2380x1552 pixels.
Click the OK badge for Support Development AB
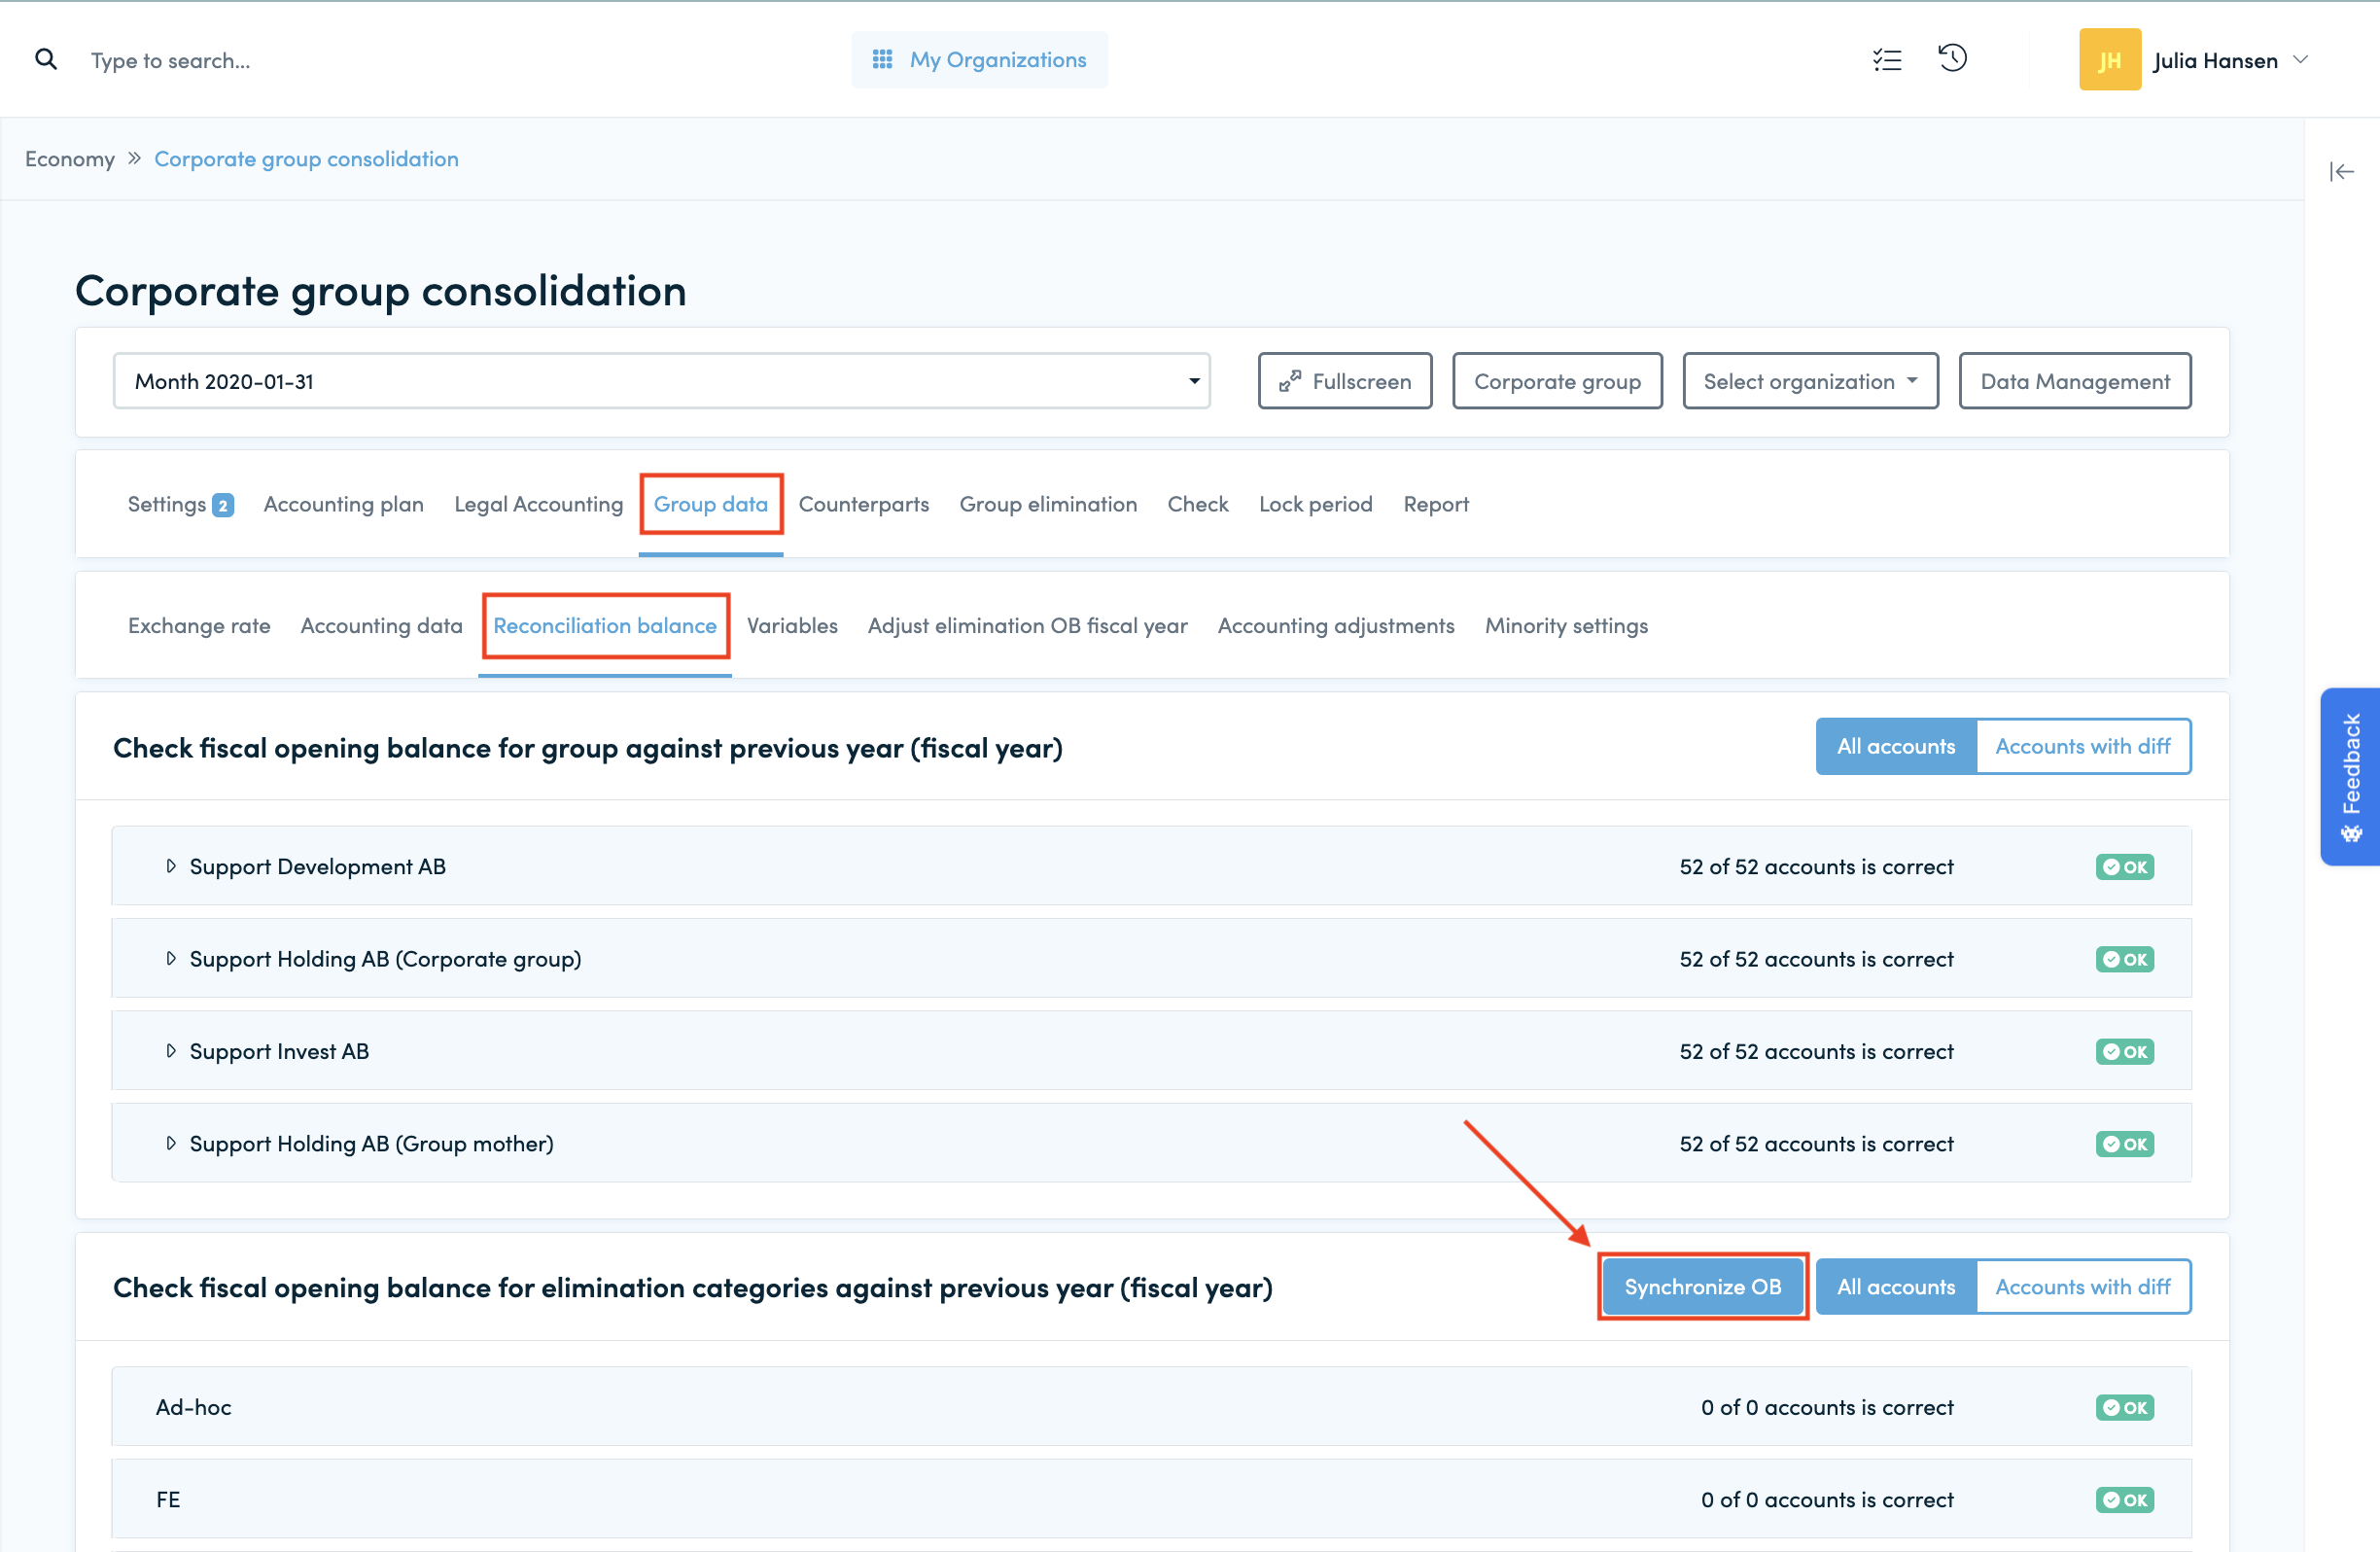[2125, 867]
